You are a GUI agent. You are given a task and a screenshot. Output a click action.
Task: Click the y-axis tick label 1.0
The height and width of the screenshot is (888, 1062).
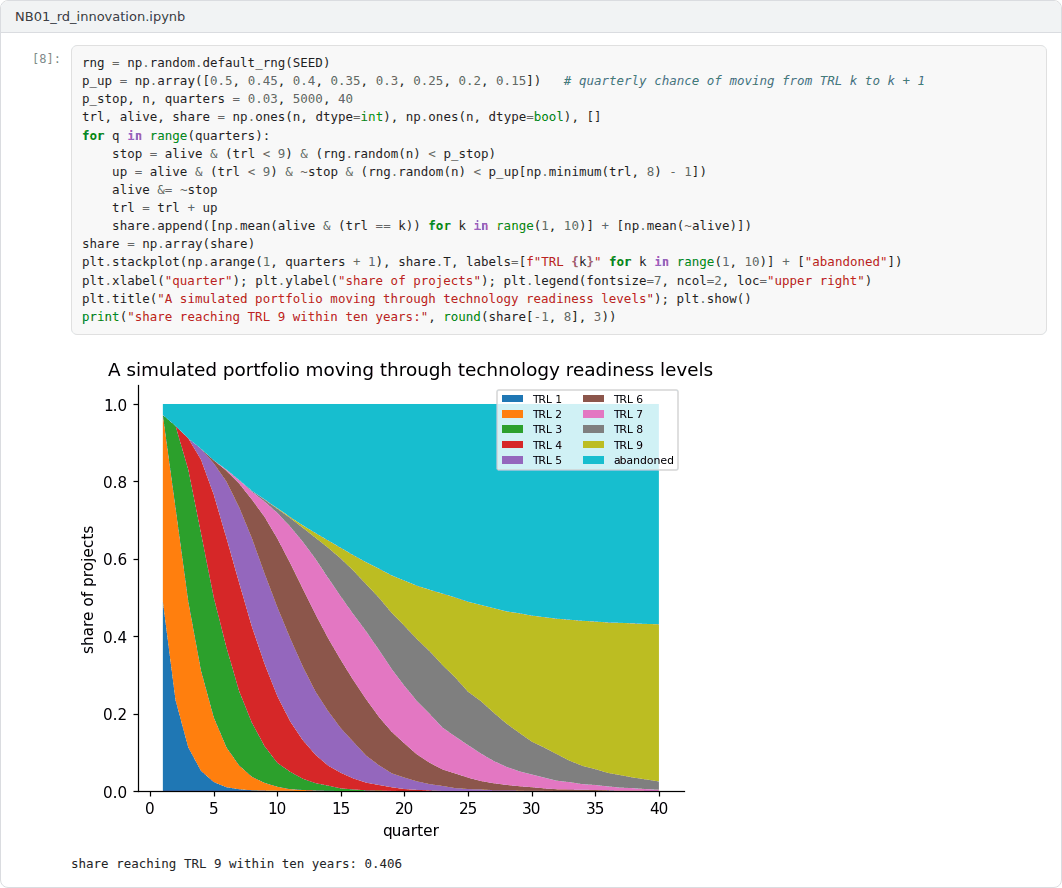click(115, 405)
